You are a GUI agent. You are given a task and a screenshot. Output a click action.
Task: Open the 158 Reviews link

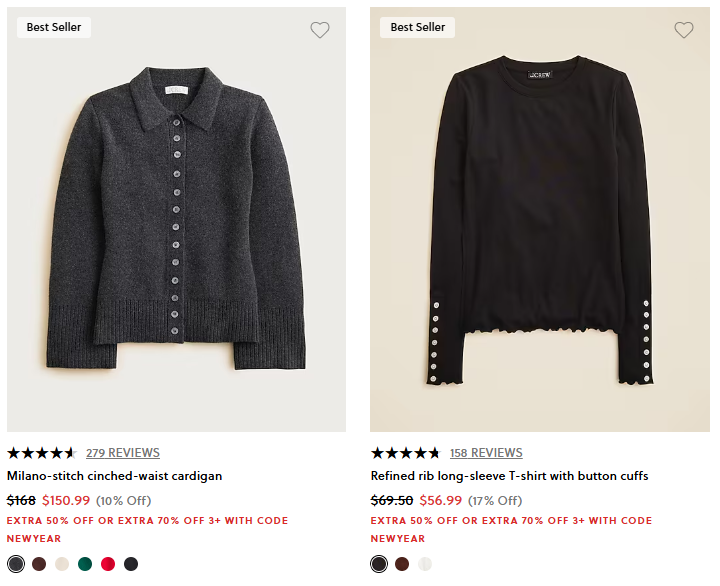click(x=486, y=453)
